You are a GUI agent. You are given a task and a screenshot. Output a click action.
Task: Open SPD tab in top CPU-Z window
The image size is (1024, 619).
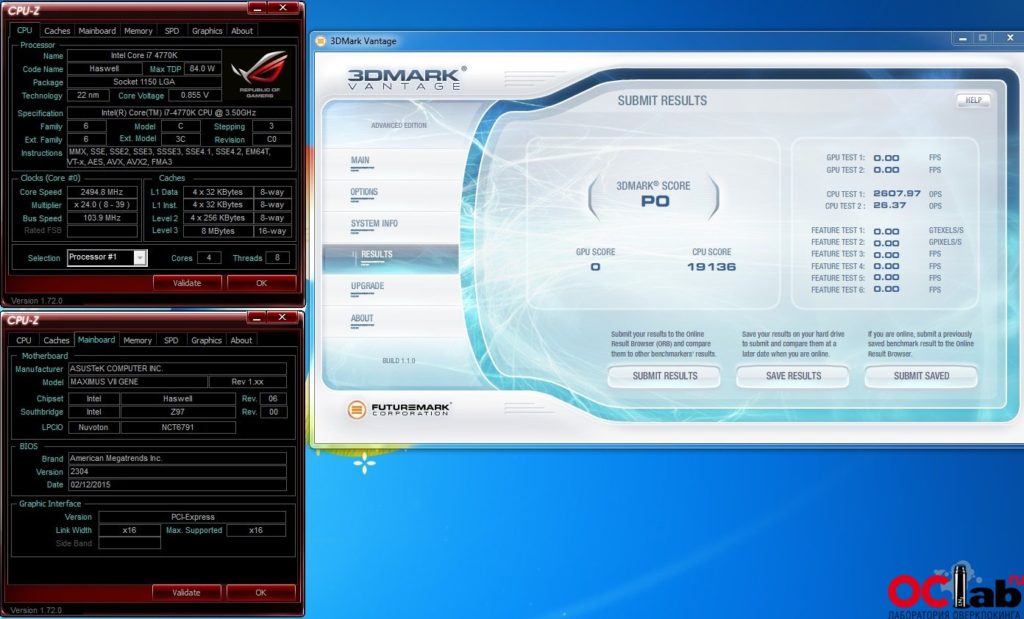[x=172, y=31]
